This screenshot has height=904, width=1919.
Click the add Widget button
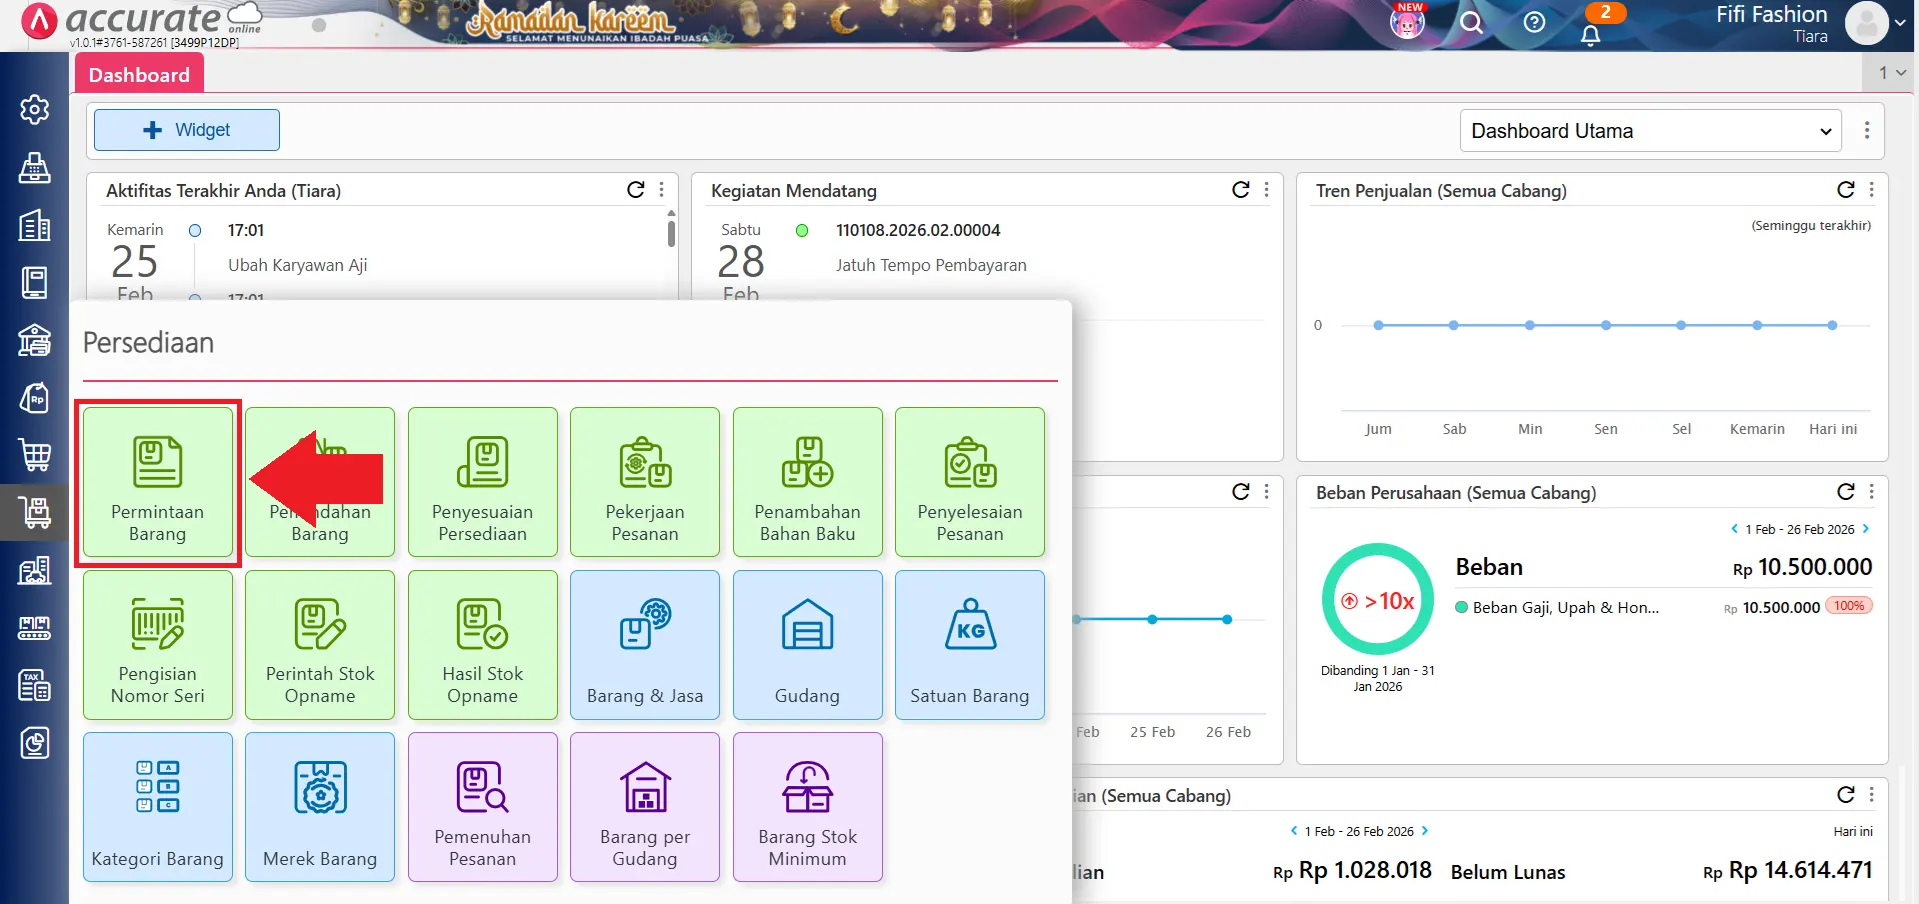coord(187,130)
